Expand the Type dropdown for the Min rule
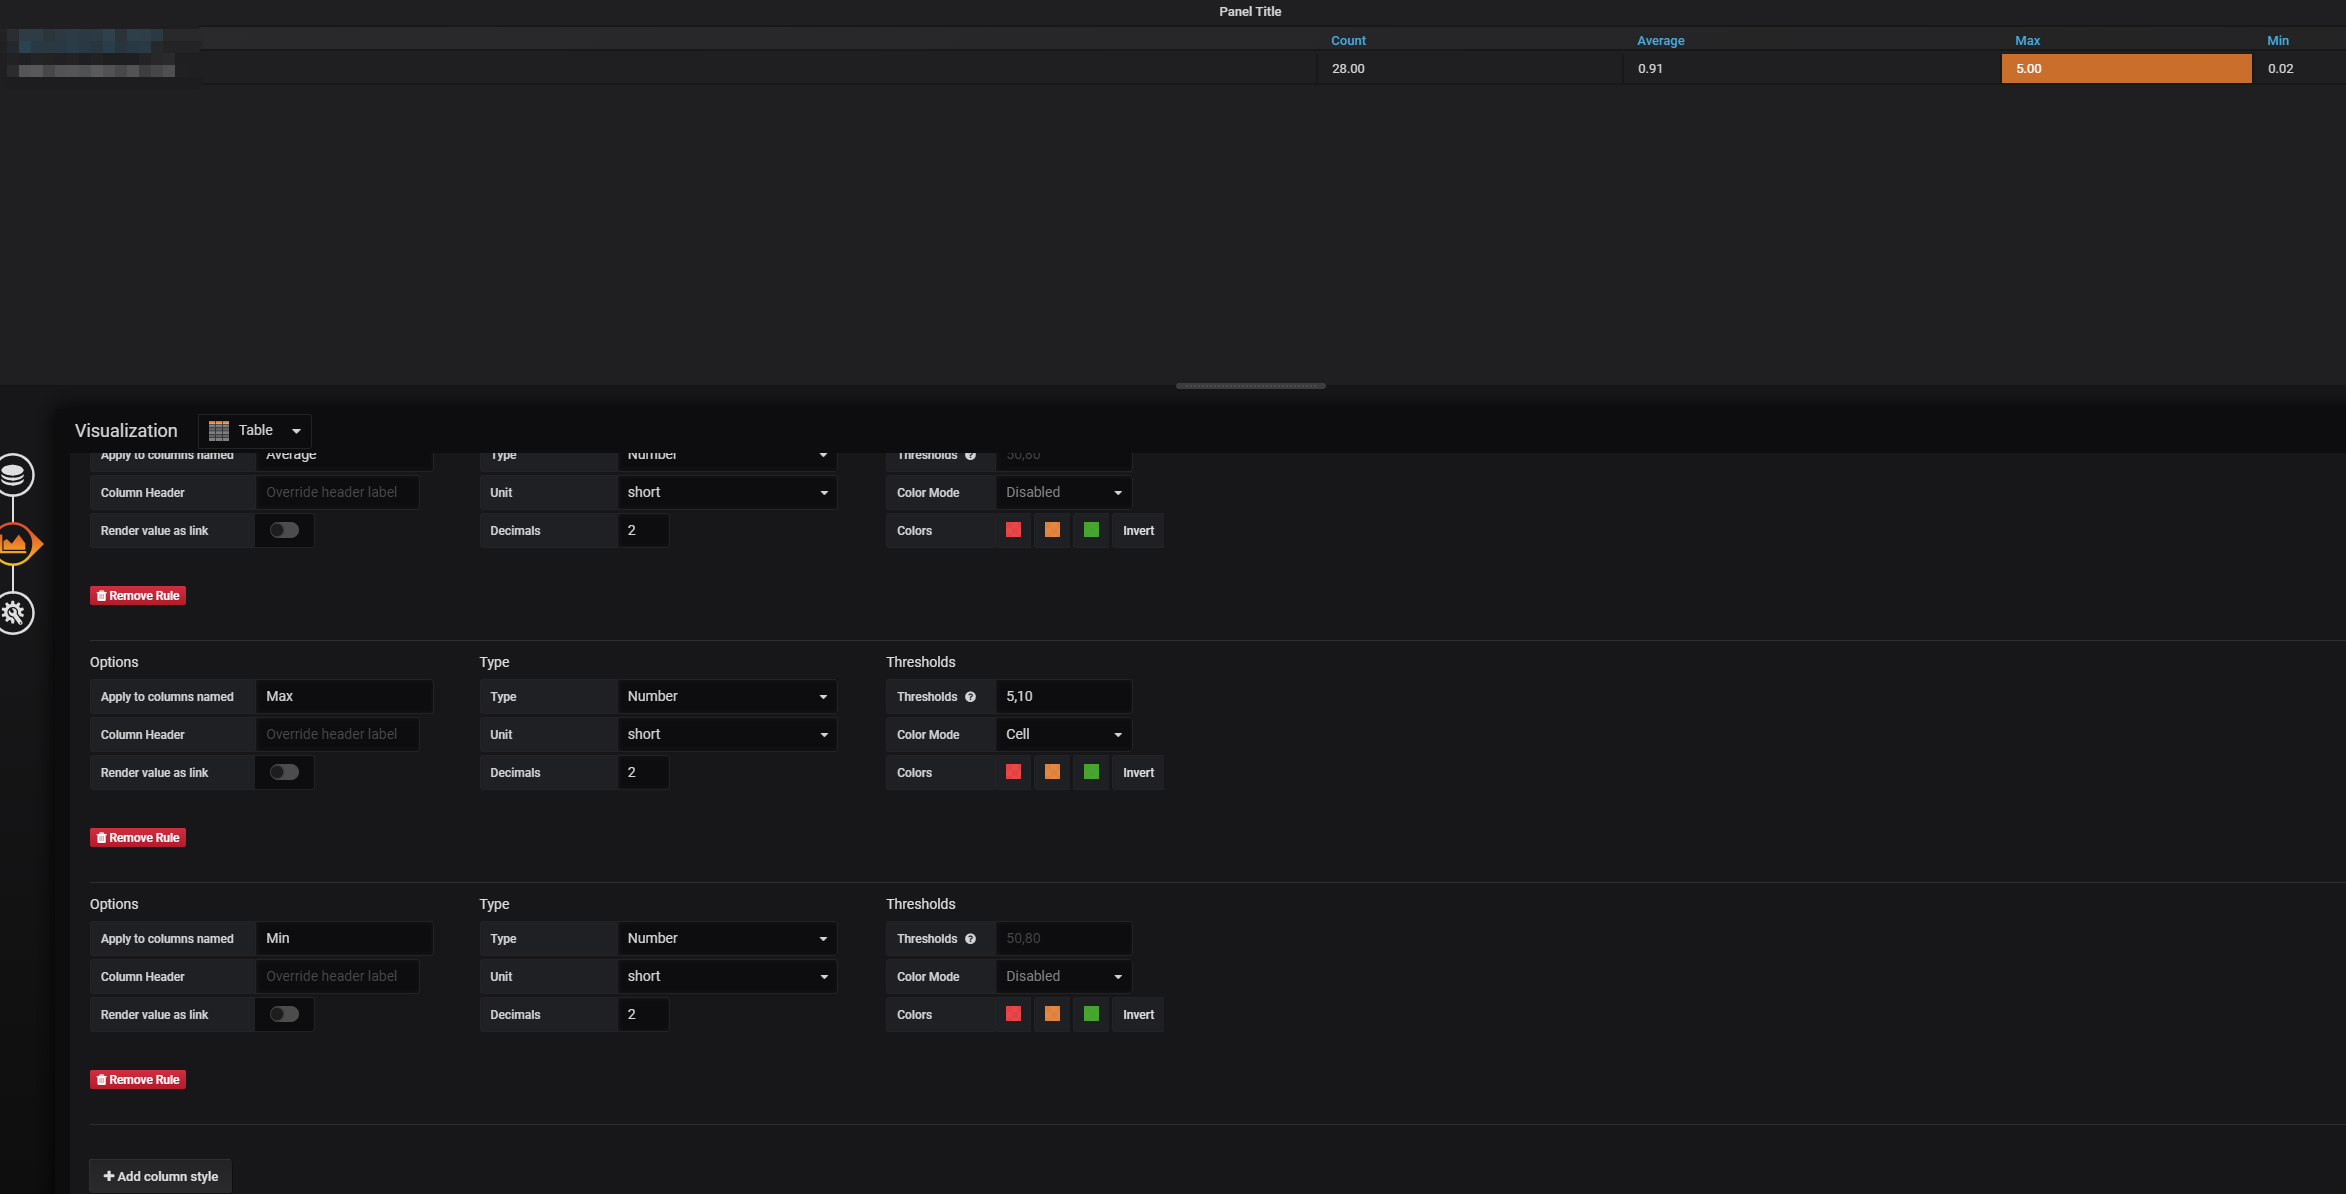 tap(727, 938)
